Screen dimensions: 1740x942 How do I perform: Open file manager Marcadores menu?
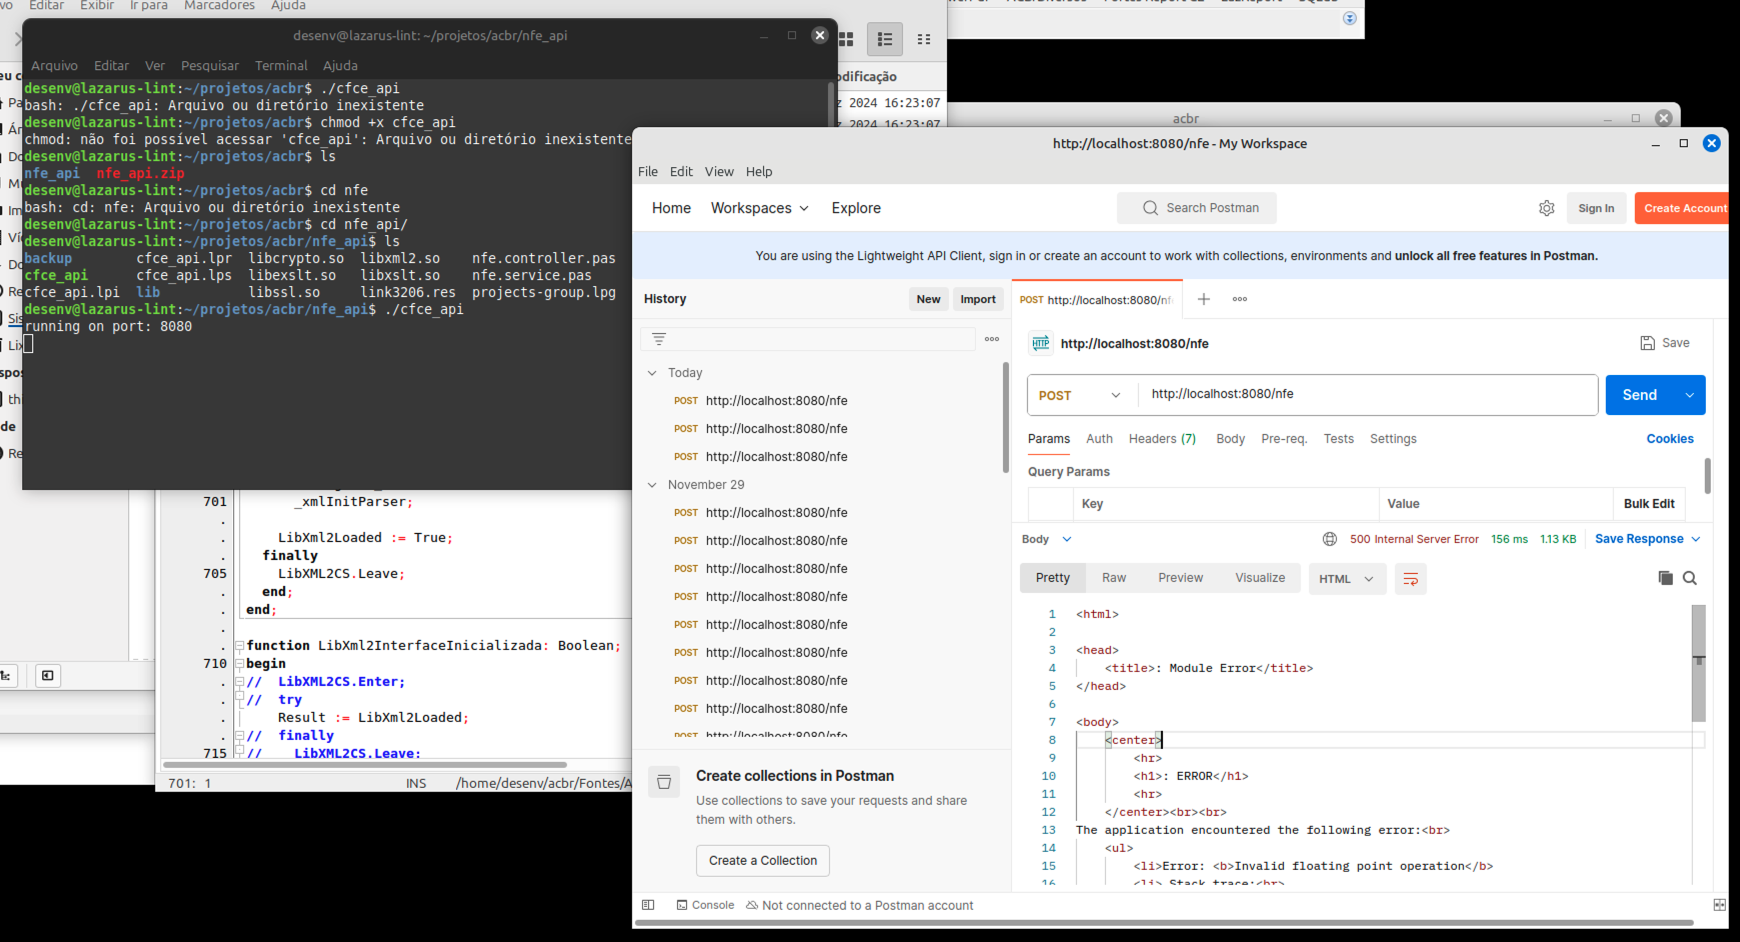point(219,6)
